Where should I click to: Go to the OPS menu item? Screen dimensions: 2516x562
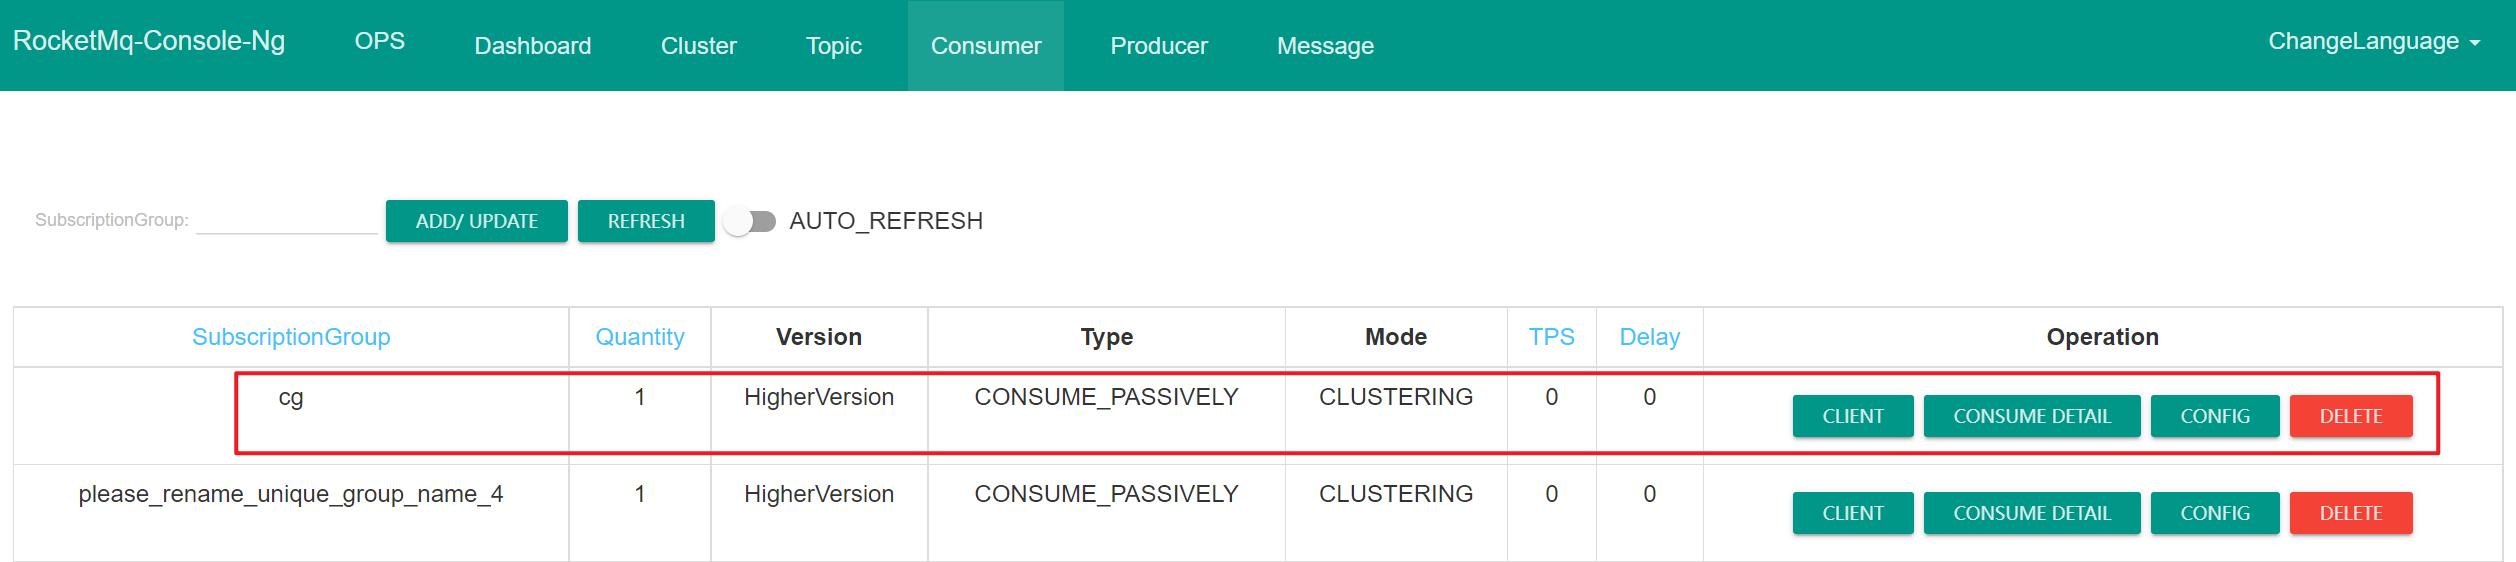pos(379,41)
